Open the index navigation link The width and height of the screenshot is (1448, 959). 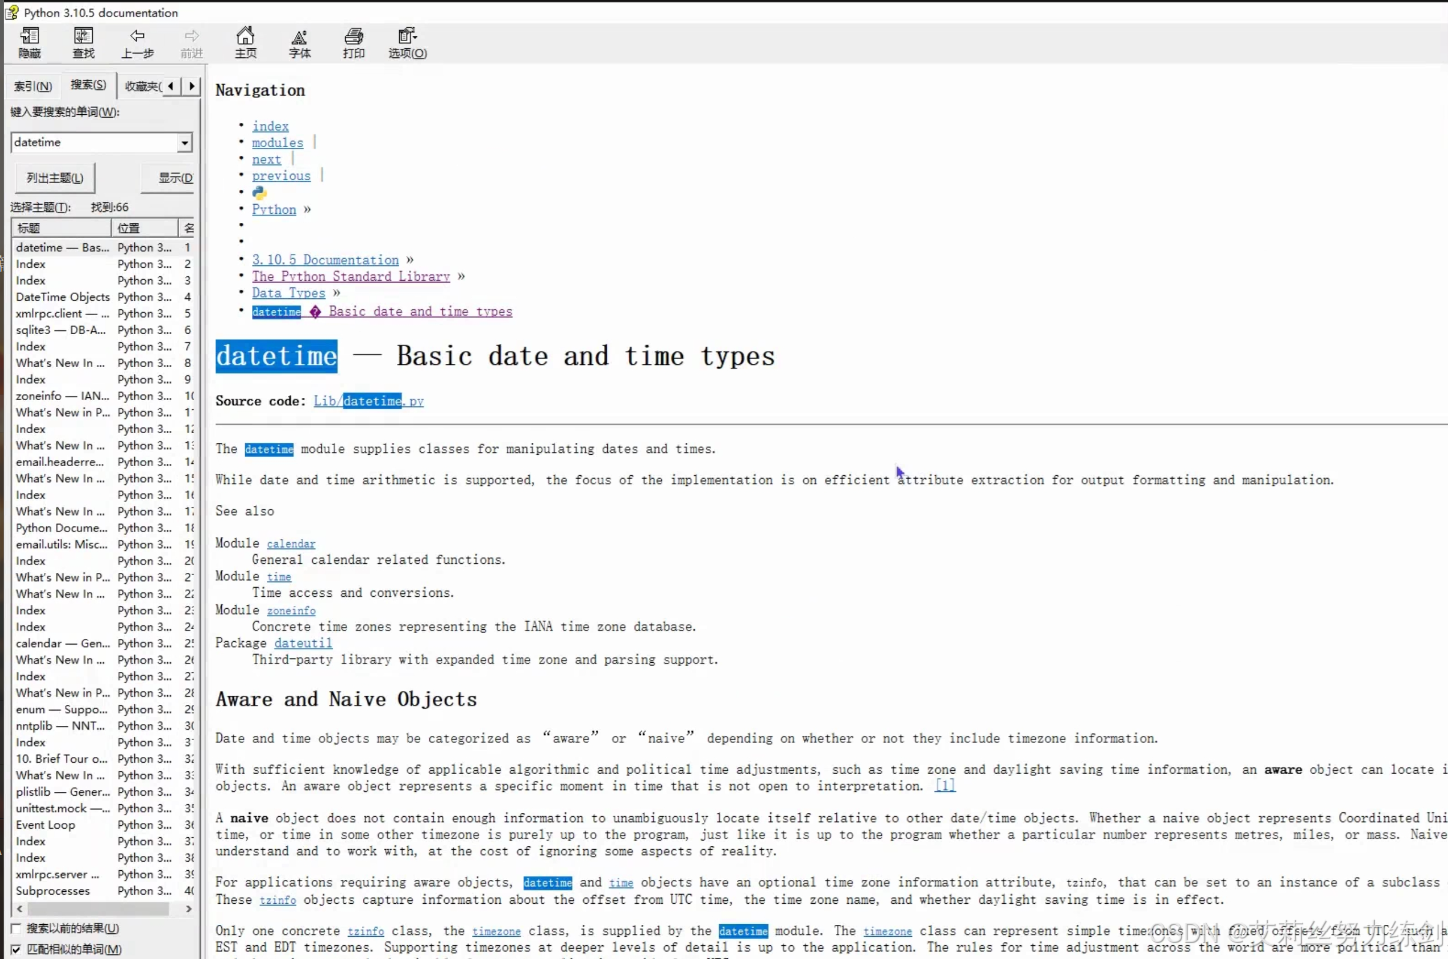pyautogui.click(x=270, y=126)
